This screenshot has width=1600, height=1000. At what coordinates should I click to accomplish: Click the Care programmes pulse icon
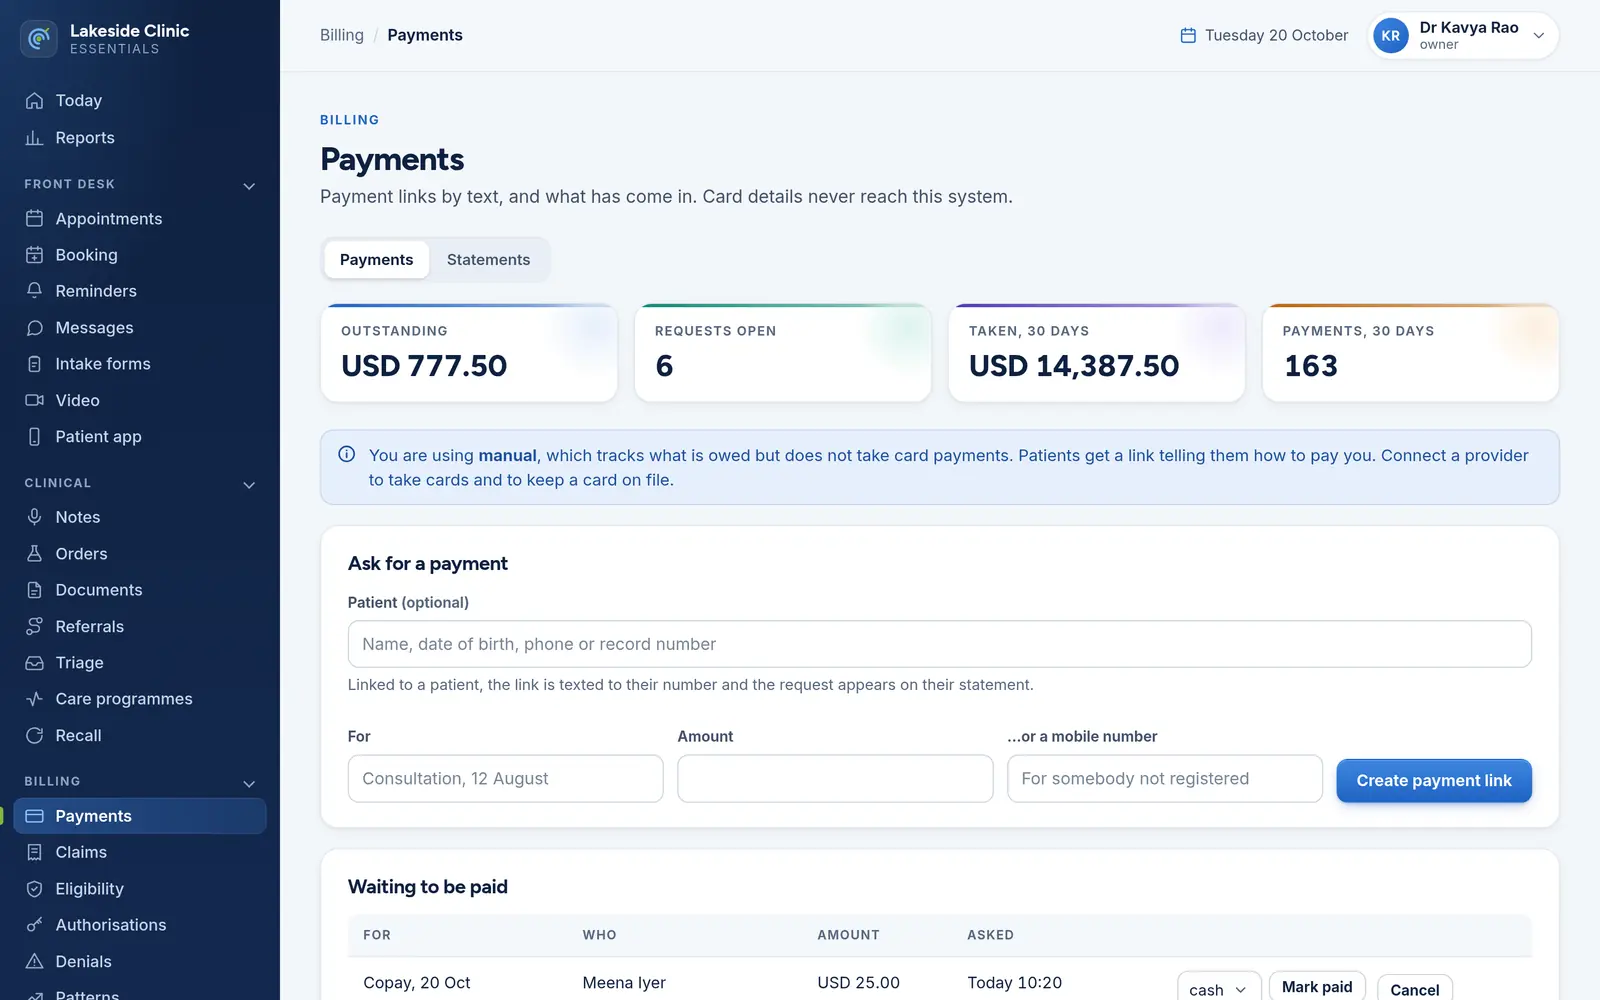34,699
